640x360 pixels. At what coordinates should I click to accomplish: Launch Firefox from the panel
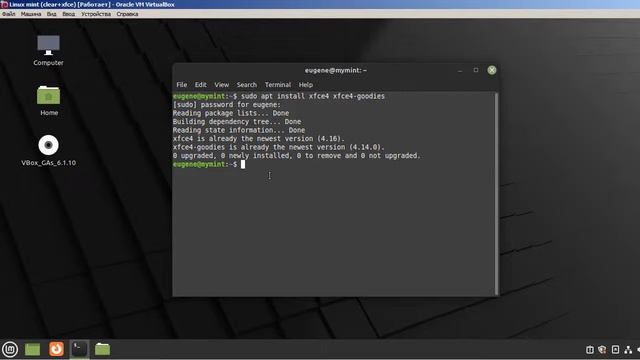click(x=56, y=349)
